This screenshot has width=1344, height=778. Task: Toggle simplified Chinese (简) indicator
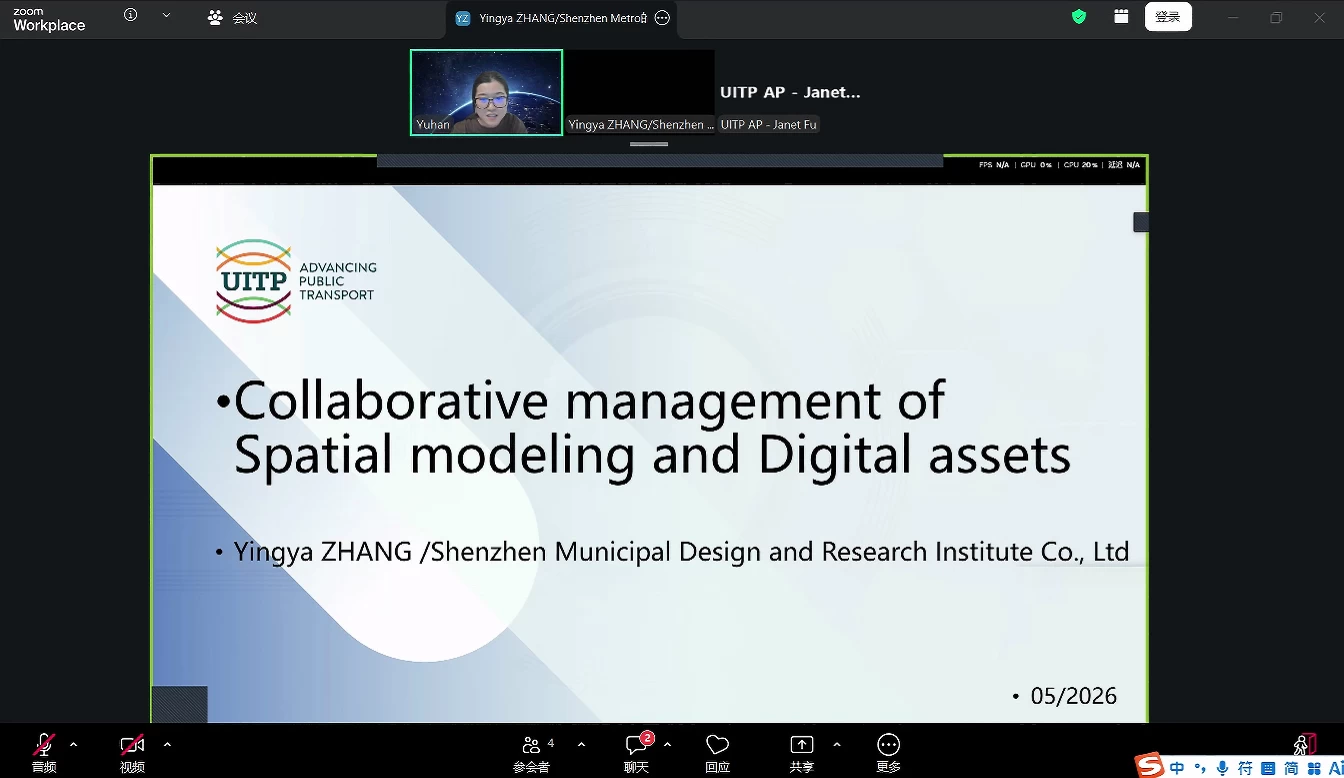coord(1291,768)
